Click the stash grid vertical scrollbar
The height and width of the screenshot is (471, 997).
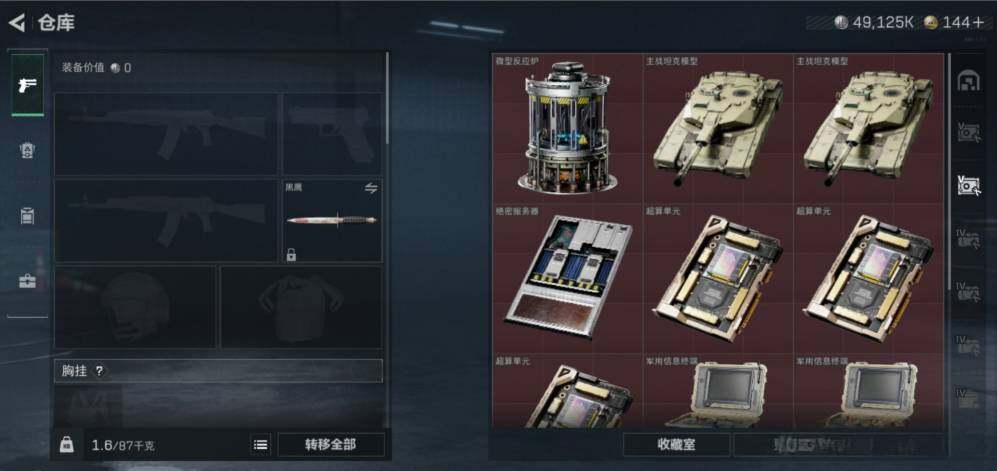pyautogui.click(x=949, y=172)
